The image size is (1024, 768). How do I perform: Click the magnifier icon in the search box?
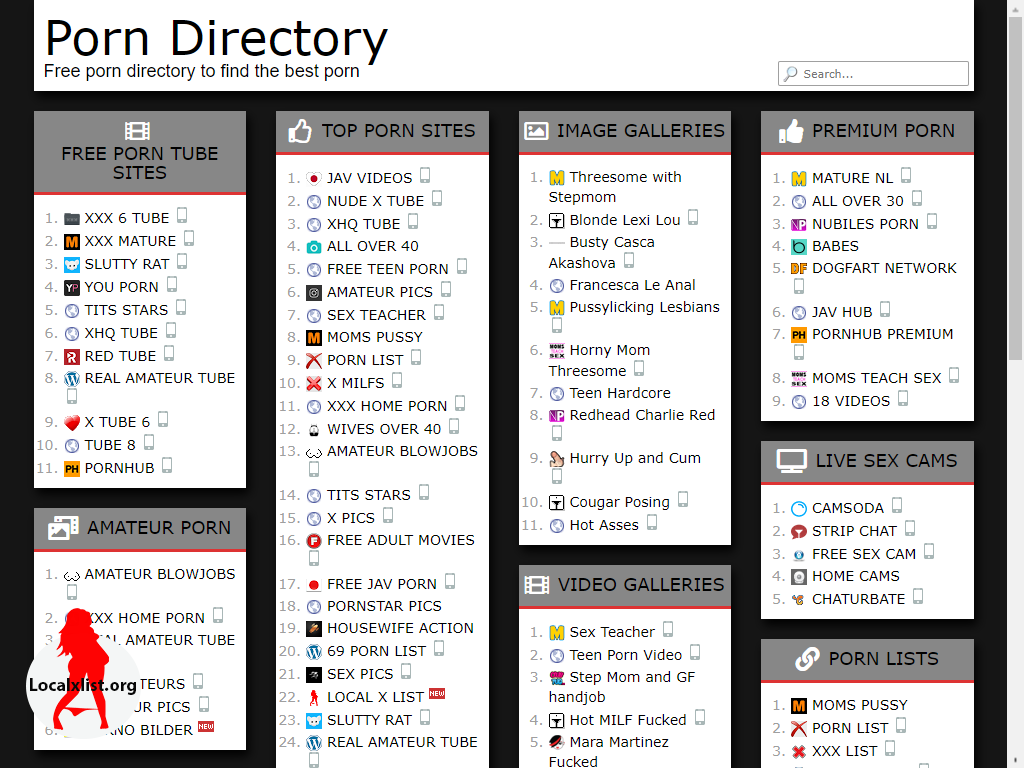[x=791, y=74]
